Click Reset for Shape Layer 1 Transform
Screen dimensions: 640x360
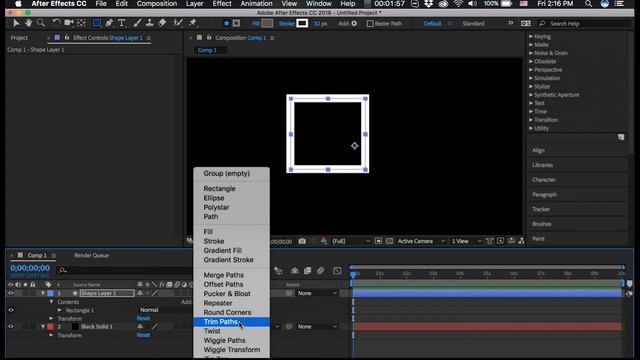tap(143, 318)
